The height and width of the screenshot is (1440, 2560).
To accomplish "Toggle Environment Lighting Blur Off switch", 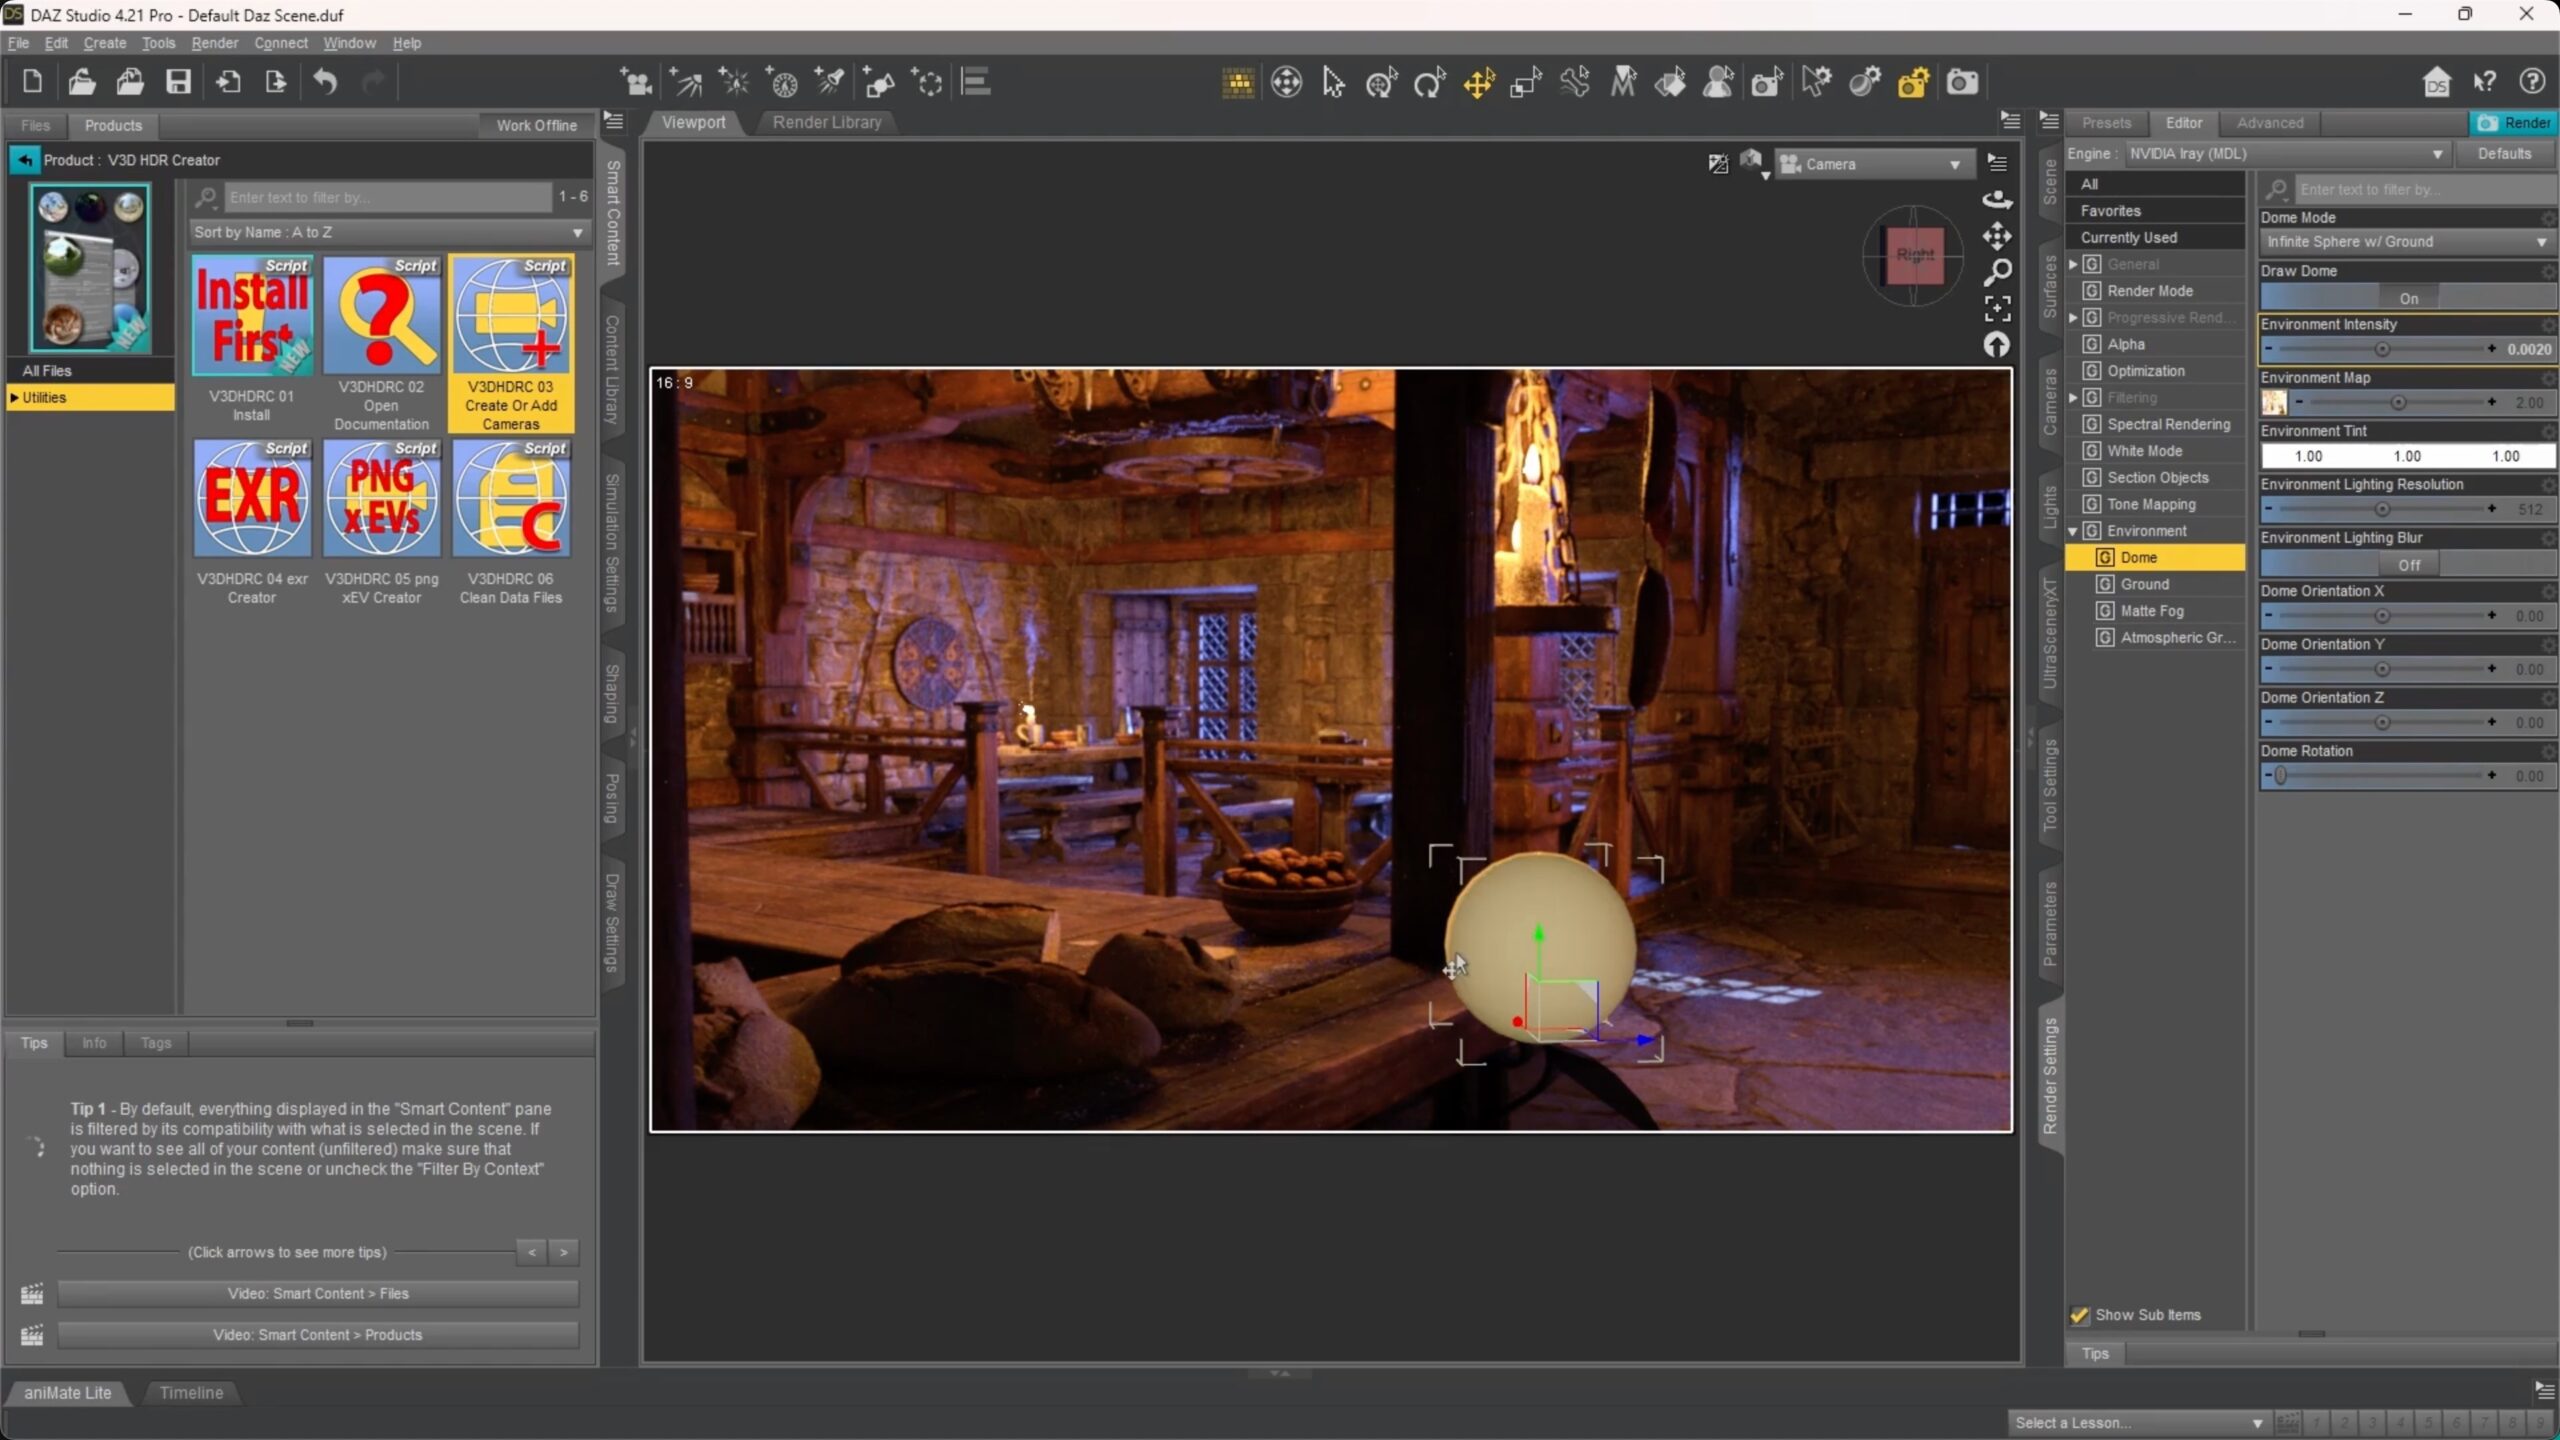I will click(2407, 565).
